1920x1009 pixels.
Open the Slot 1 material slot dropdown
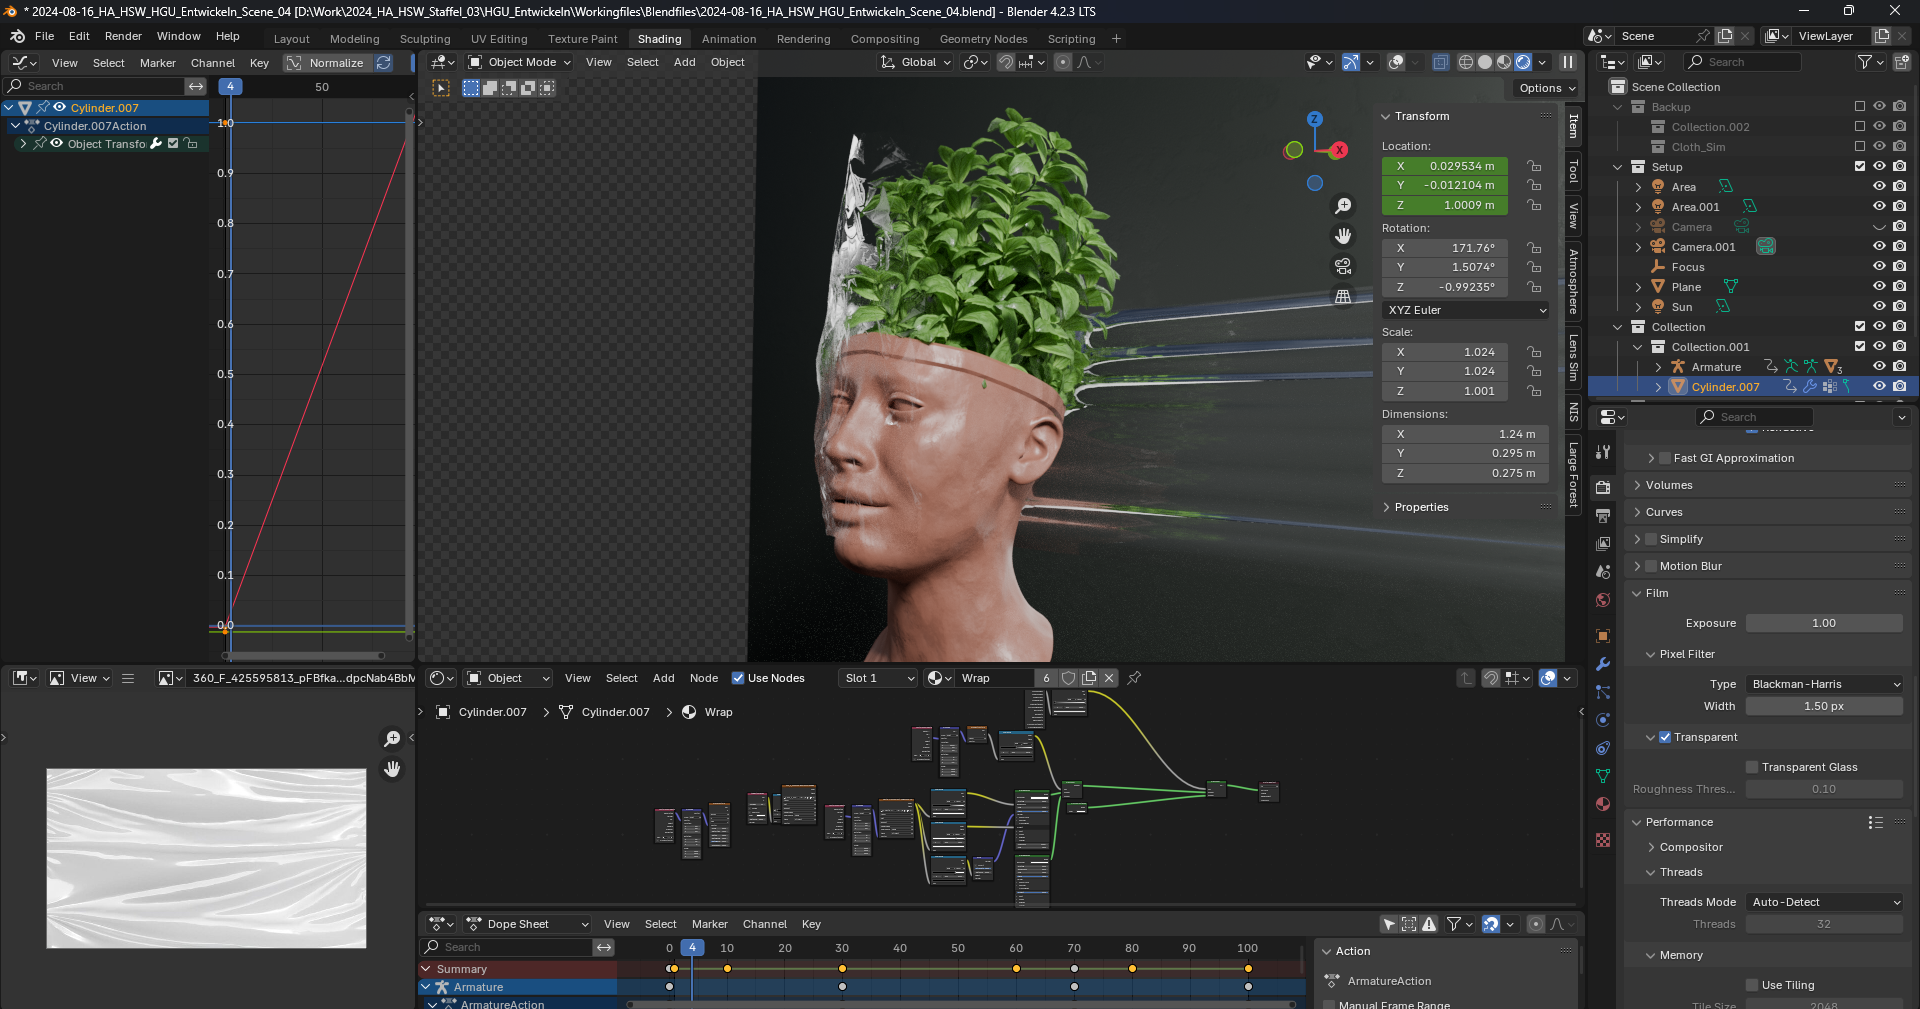[x=878, y=678]
